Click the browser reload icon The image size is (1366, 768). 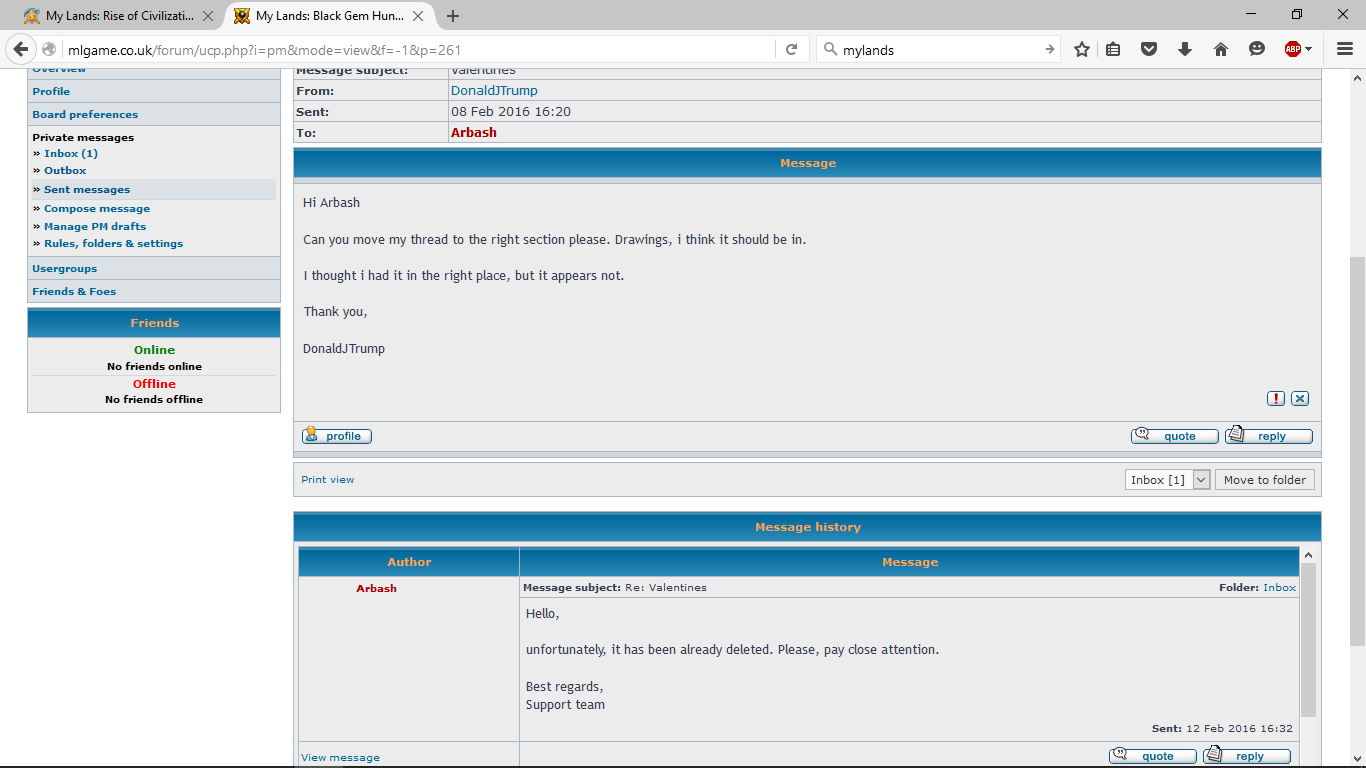791,49
